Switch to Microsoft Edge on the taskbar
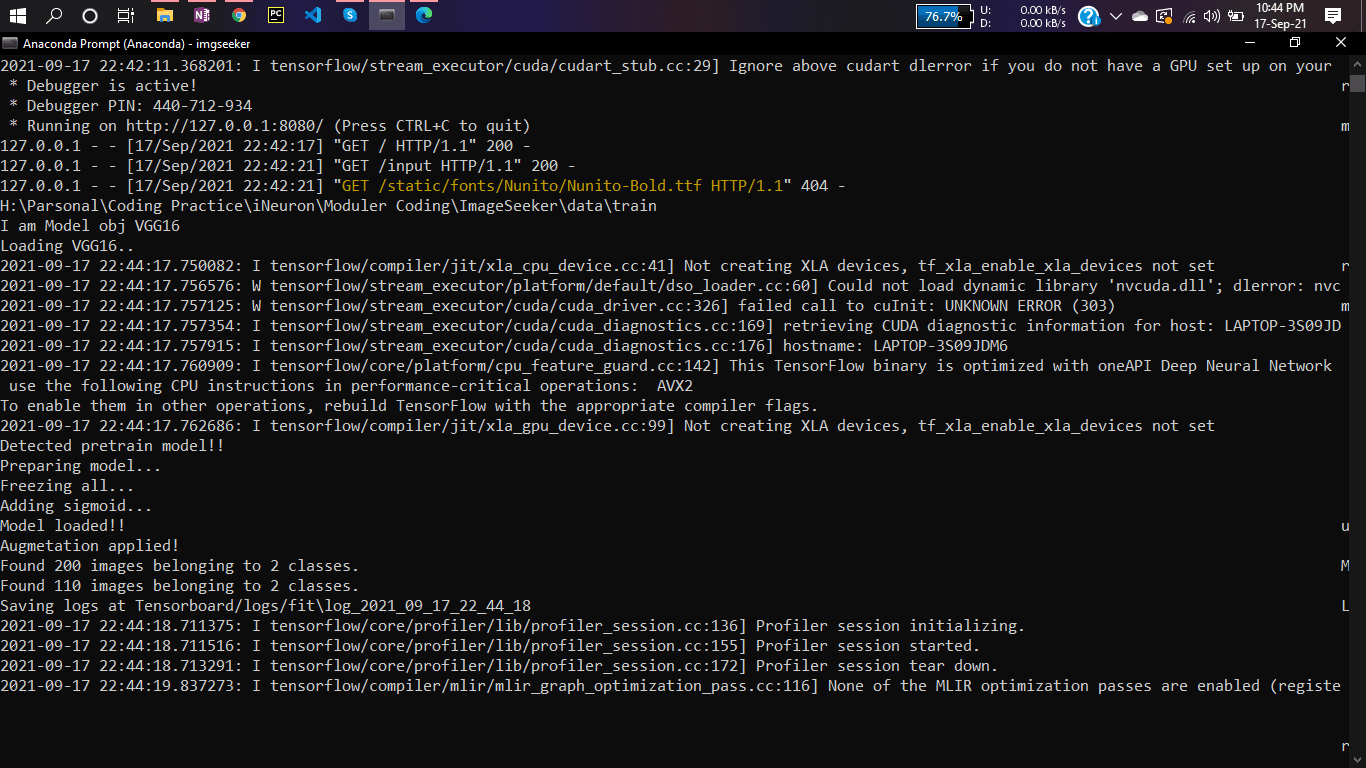The image size is (1366, 768). pyautogui.click(x=424, y=16)
